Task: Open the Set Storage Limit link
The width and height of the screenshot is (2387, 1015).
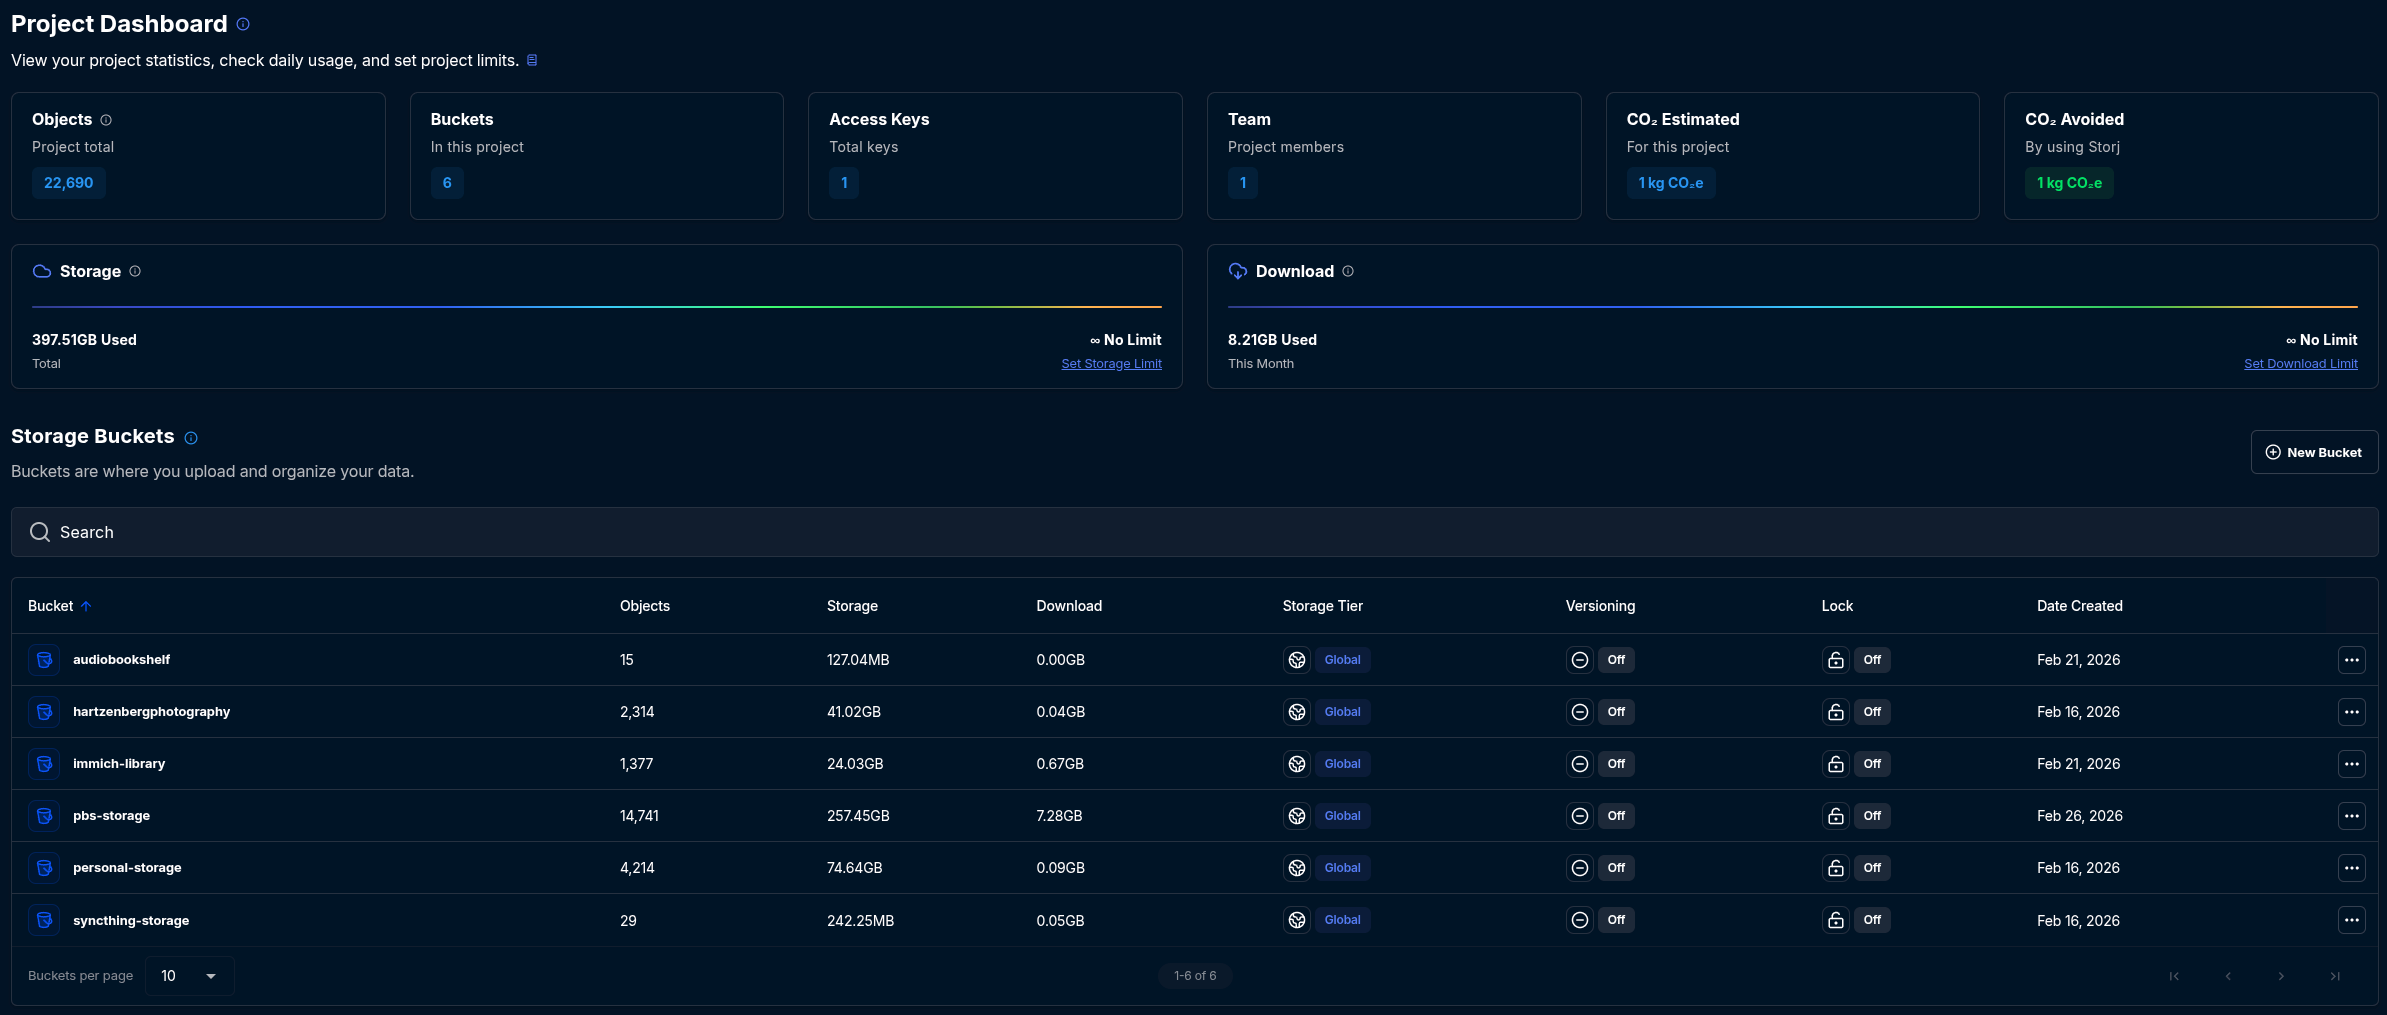Action: click(1111, 364)
